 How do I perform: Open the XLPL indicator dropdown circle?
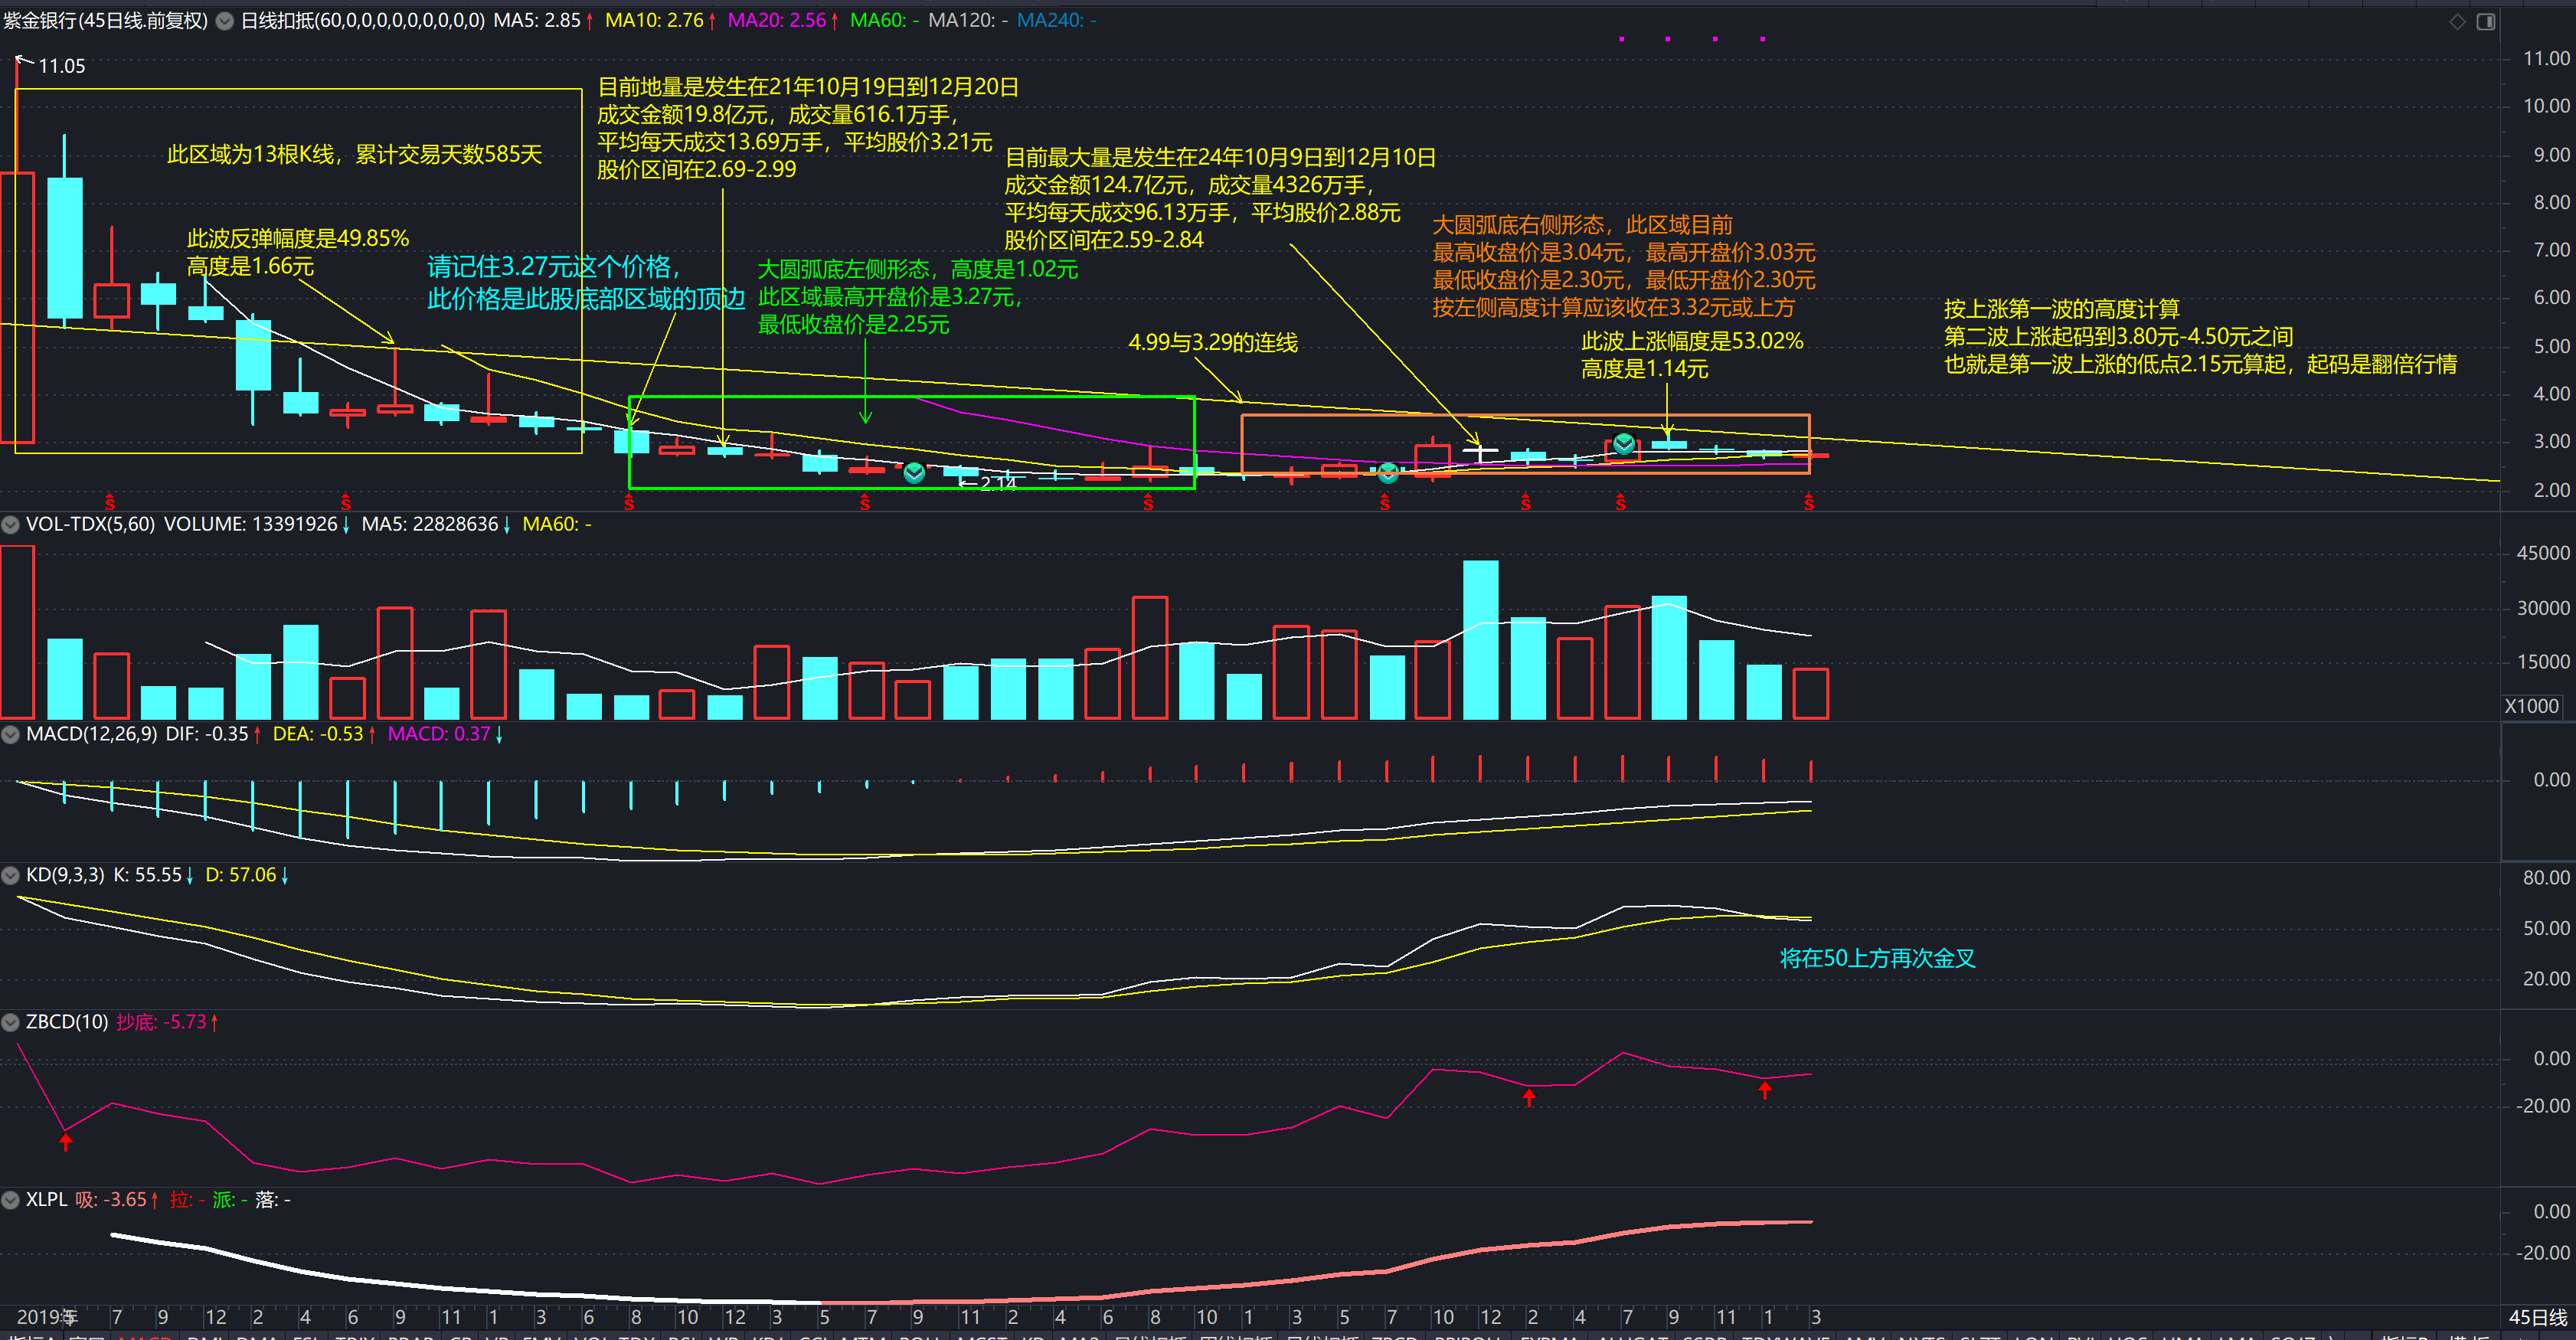tap(11, 1199)
